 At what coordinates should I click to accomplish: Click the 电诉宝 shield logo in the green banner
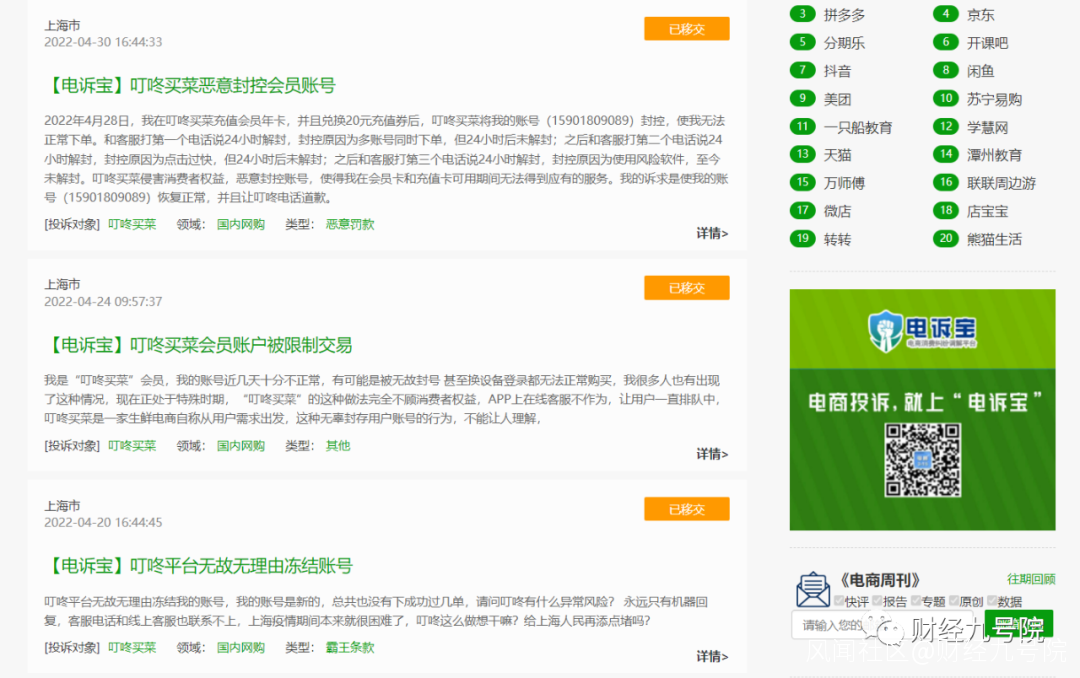pos(885,331)
